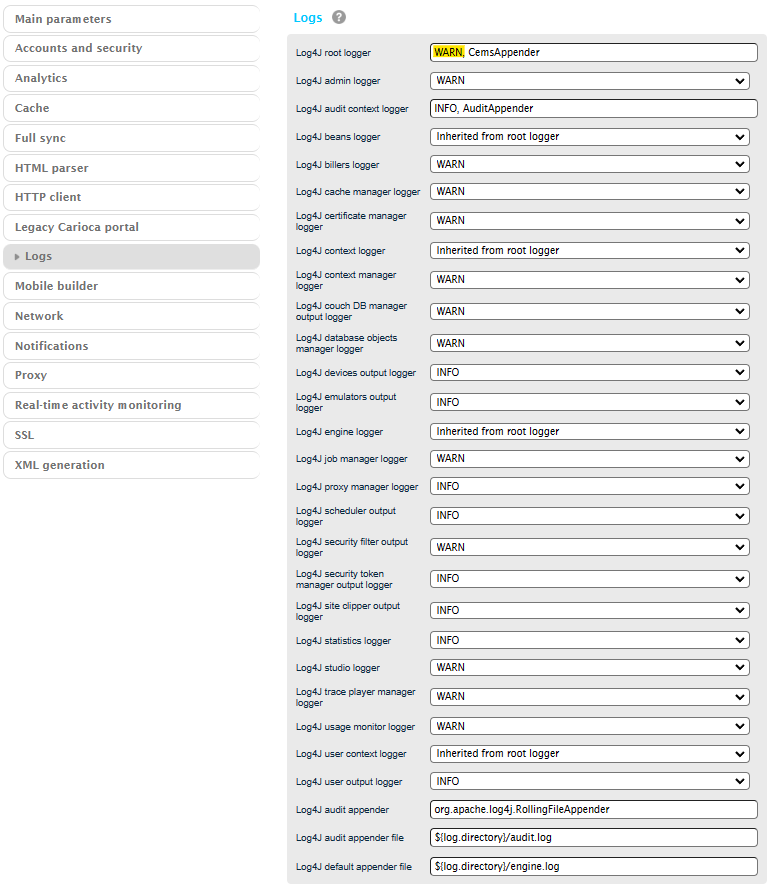Change the Log4J engine logger level dropdown
This screenshot has width=771, height=887.
click(590, 432)
